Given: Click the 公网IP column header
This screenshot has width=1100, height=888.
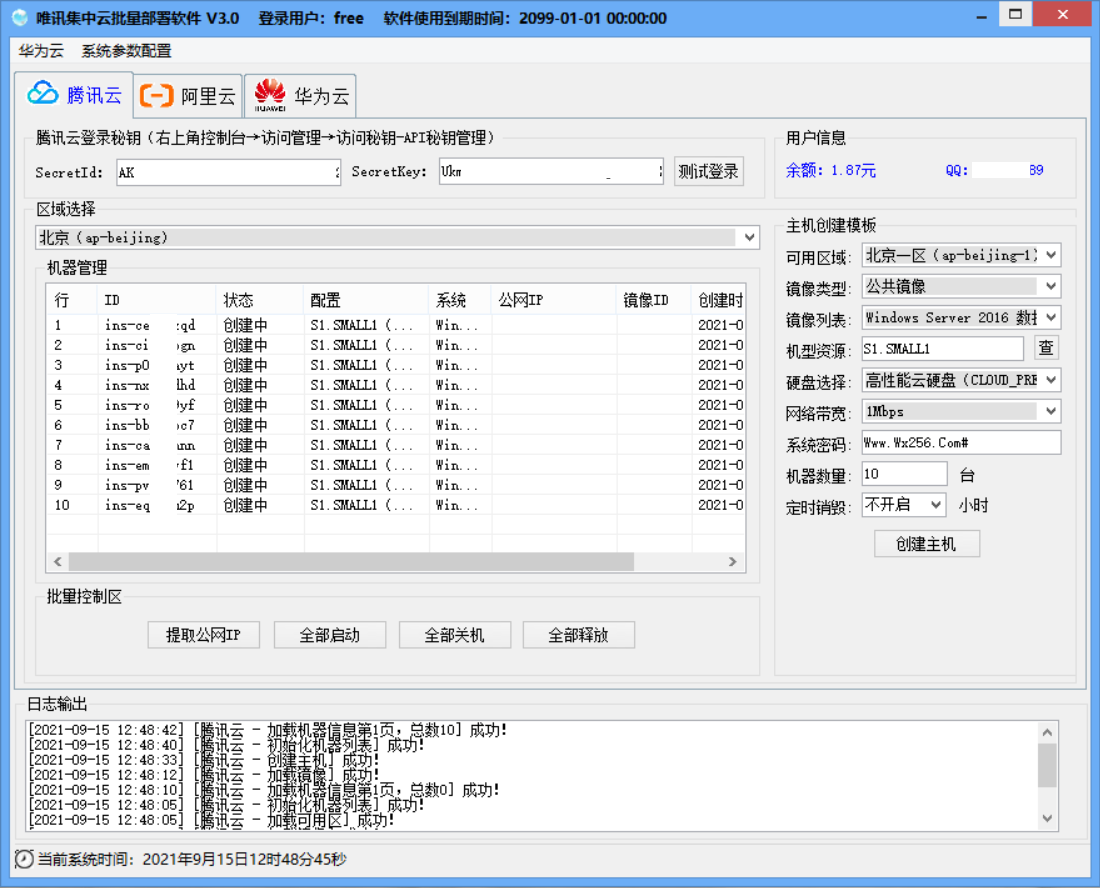Looking at the screenshot, I should [554, 300].
